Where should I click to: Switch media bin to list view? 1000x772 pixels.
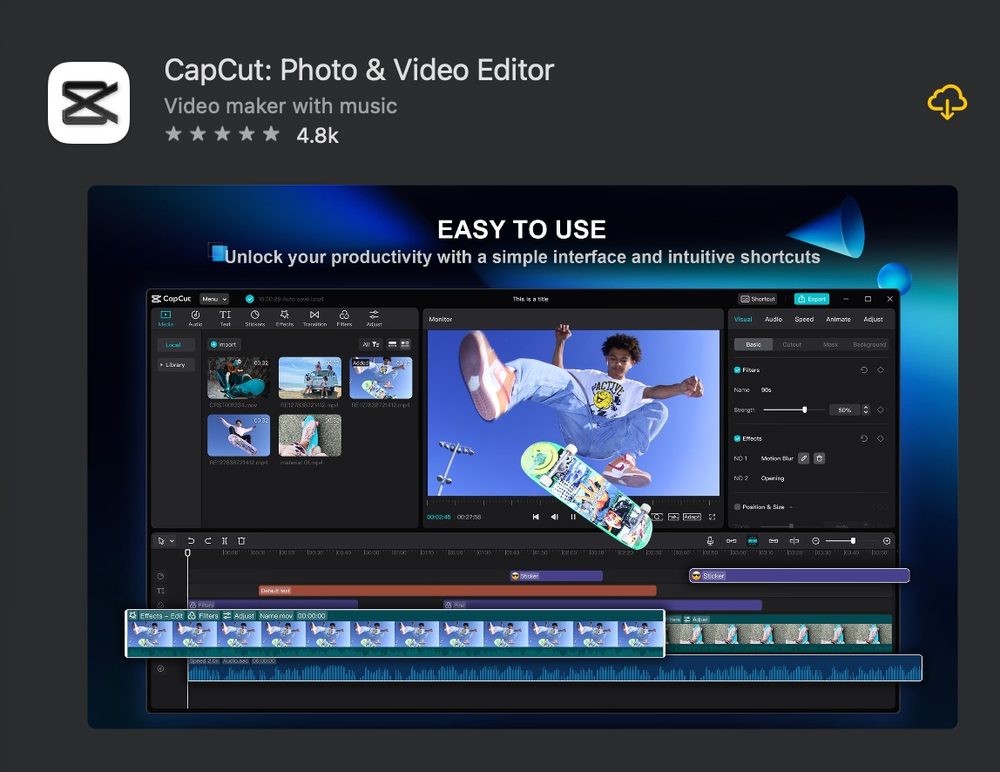(x=392, y=345)
